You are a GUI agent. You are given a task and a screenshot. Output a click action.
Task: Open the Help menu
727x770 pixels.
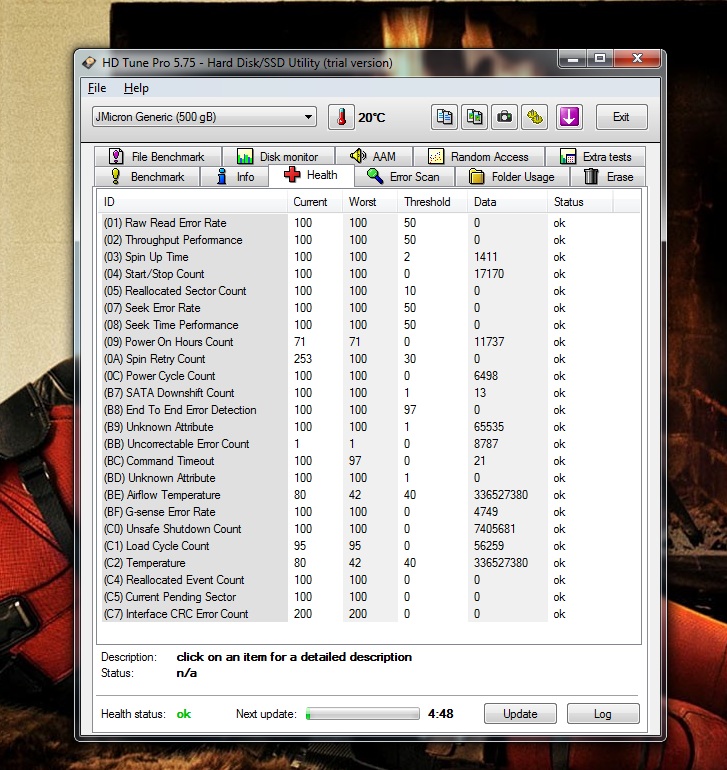[136, 88]
